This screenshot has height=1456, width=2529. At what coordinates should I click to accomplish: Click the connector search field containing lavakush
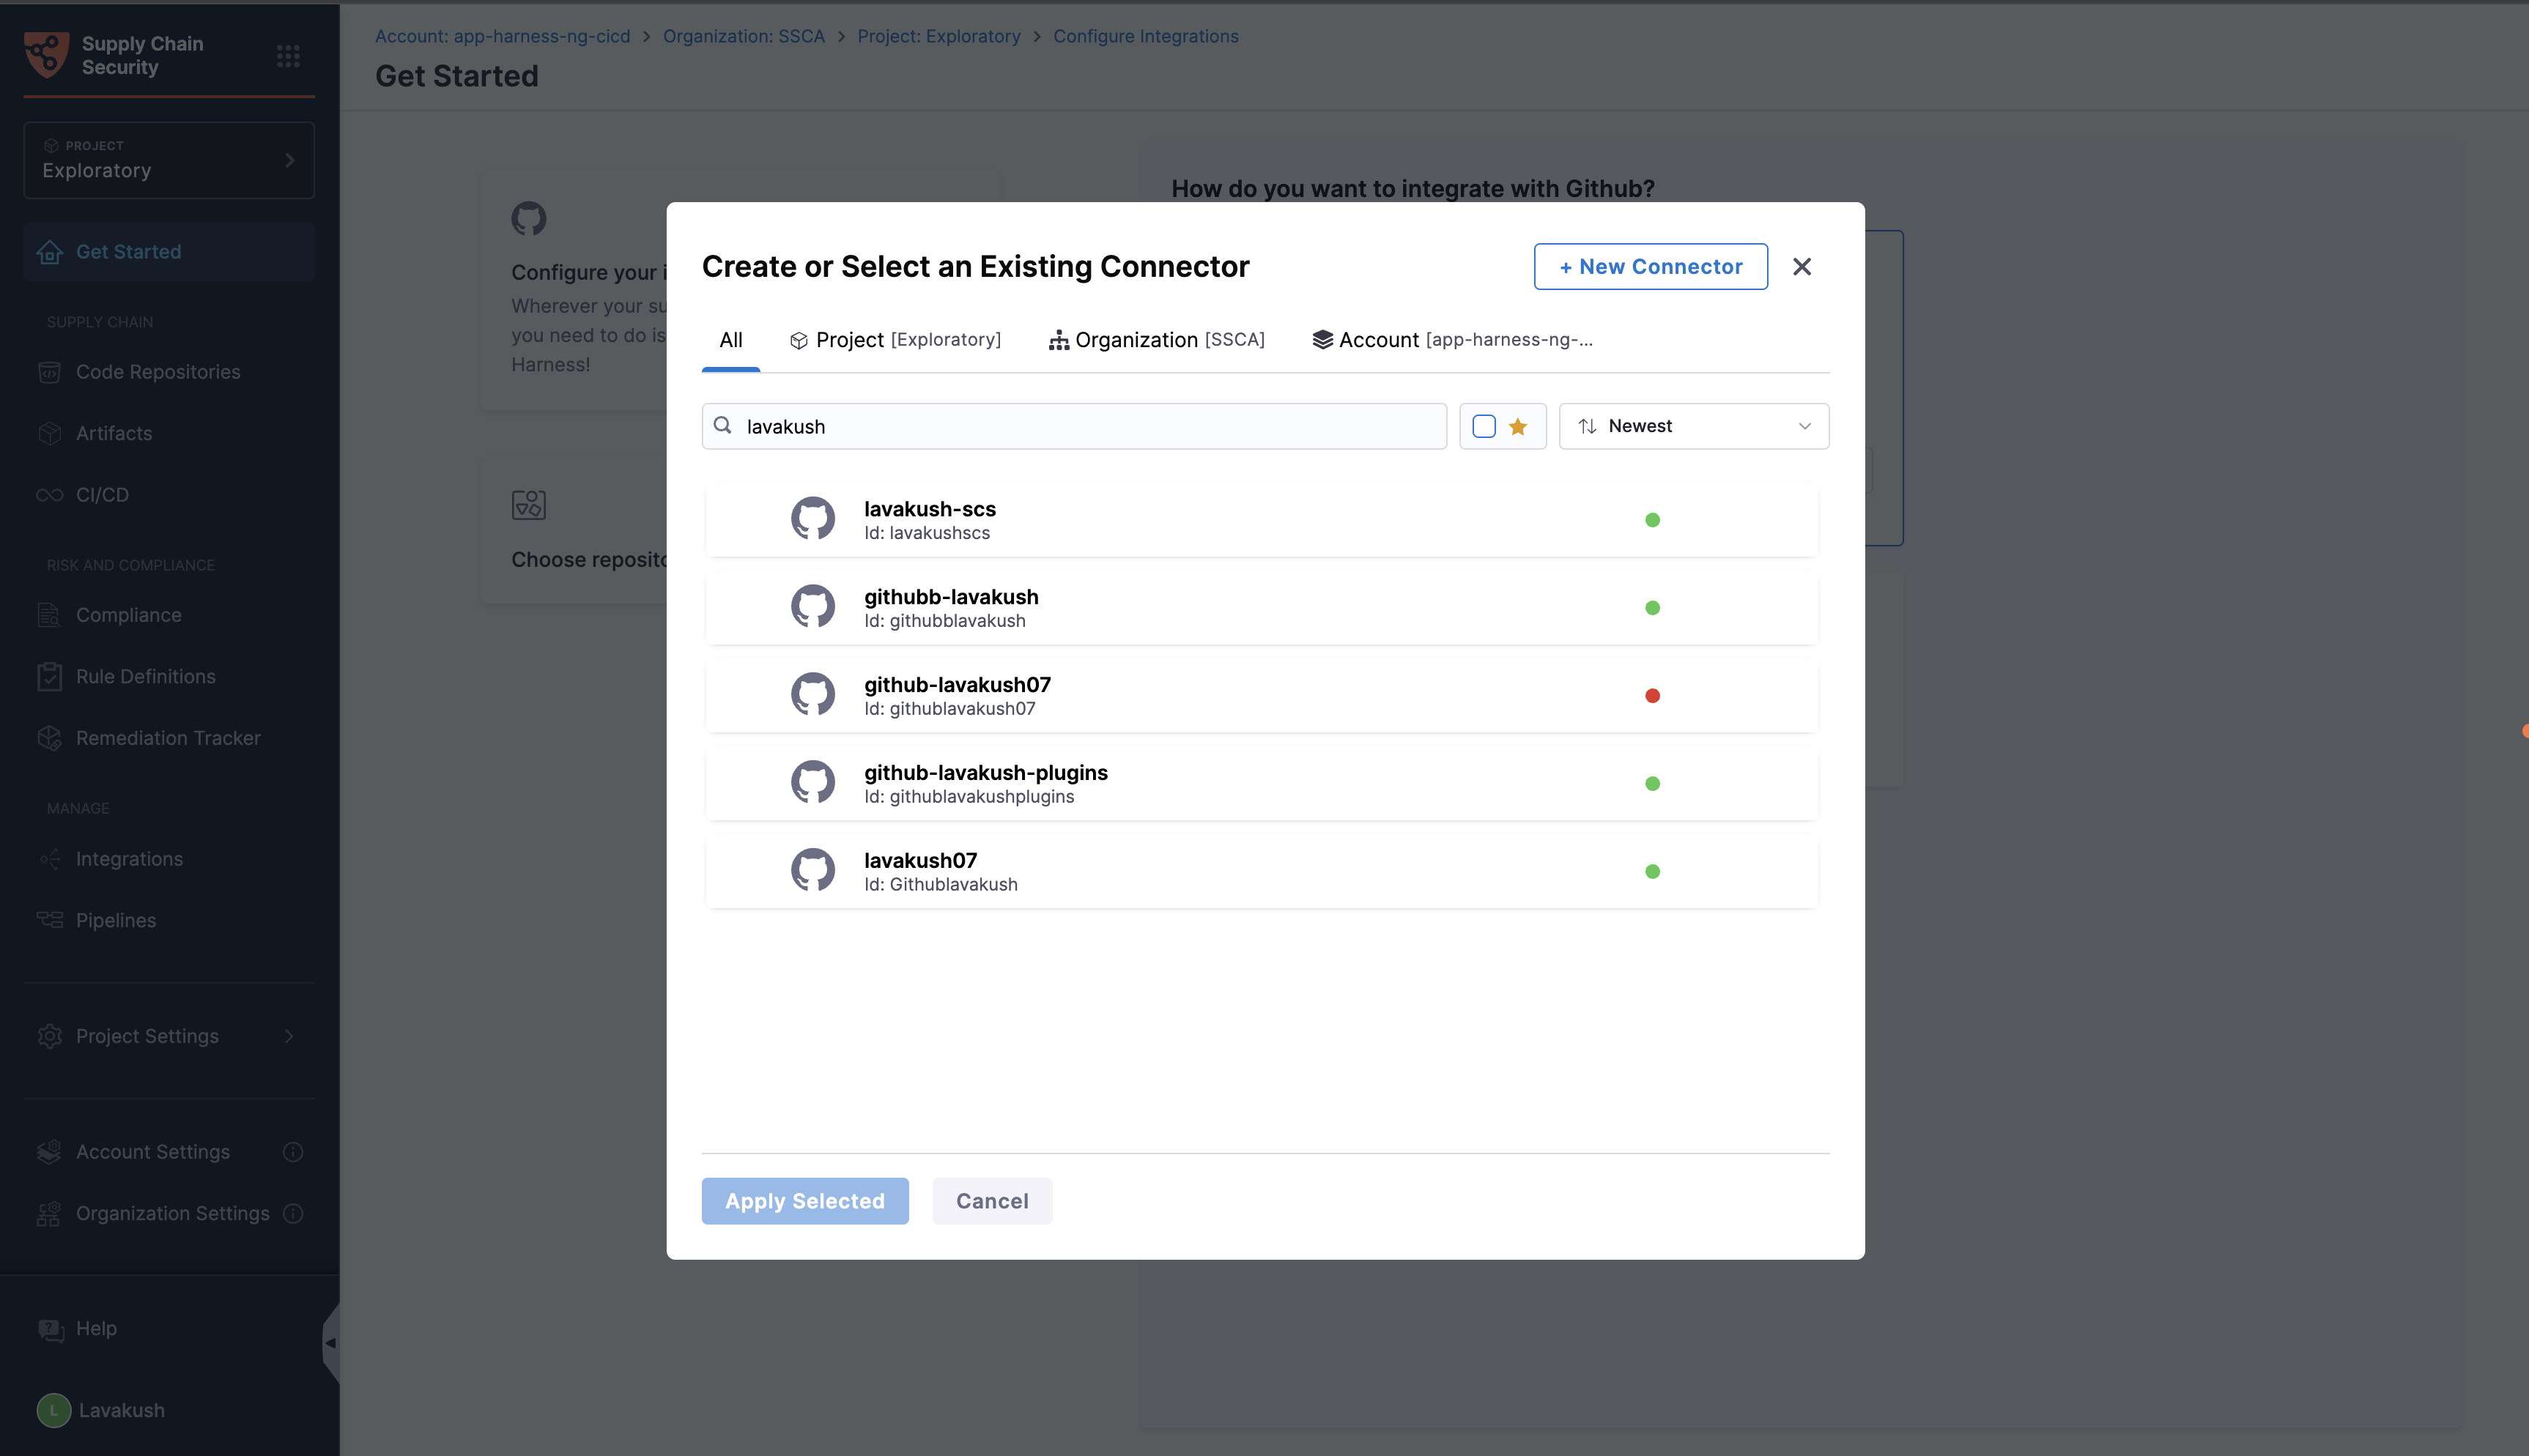(x=1074, y=426)
